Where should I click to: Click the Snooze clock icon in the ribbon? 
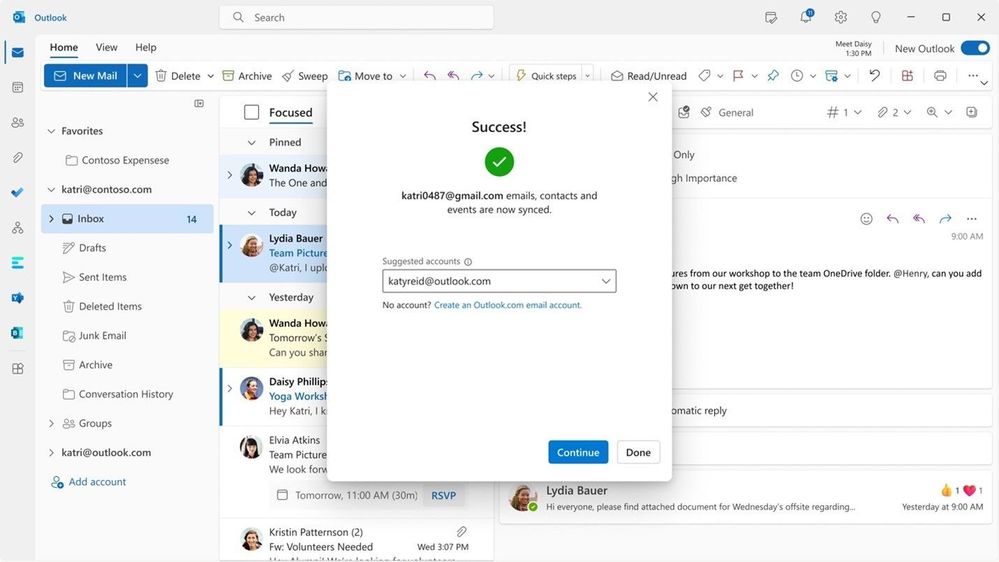click(797, 76)
